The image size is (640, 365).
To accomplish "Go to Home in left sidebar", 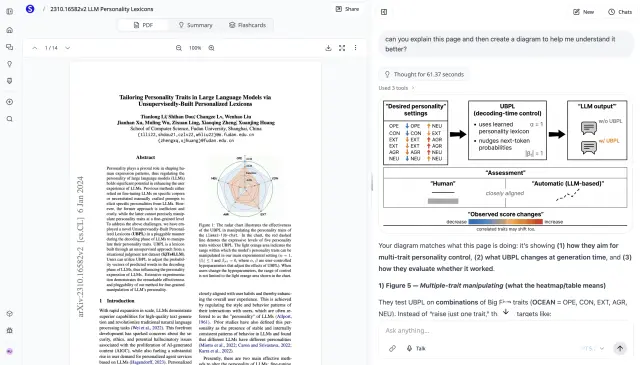I will click(x=10, y=30).
